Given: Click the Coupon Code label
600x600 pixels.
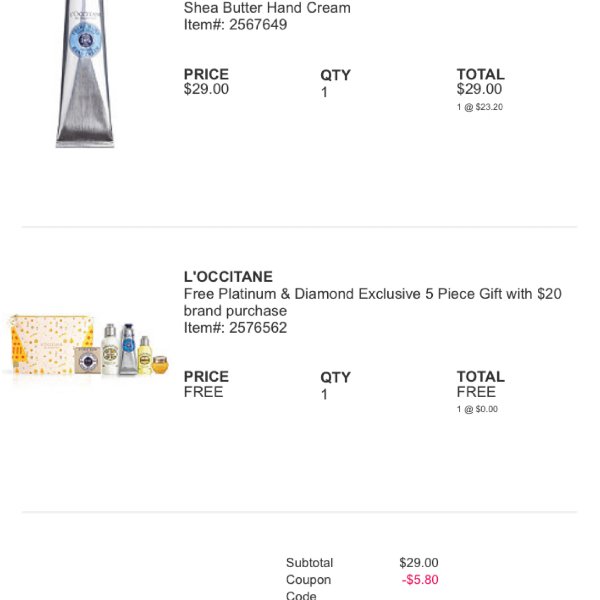Looking at the screenshot, I should 308,588.
